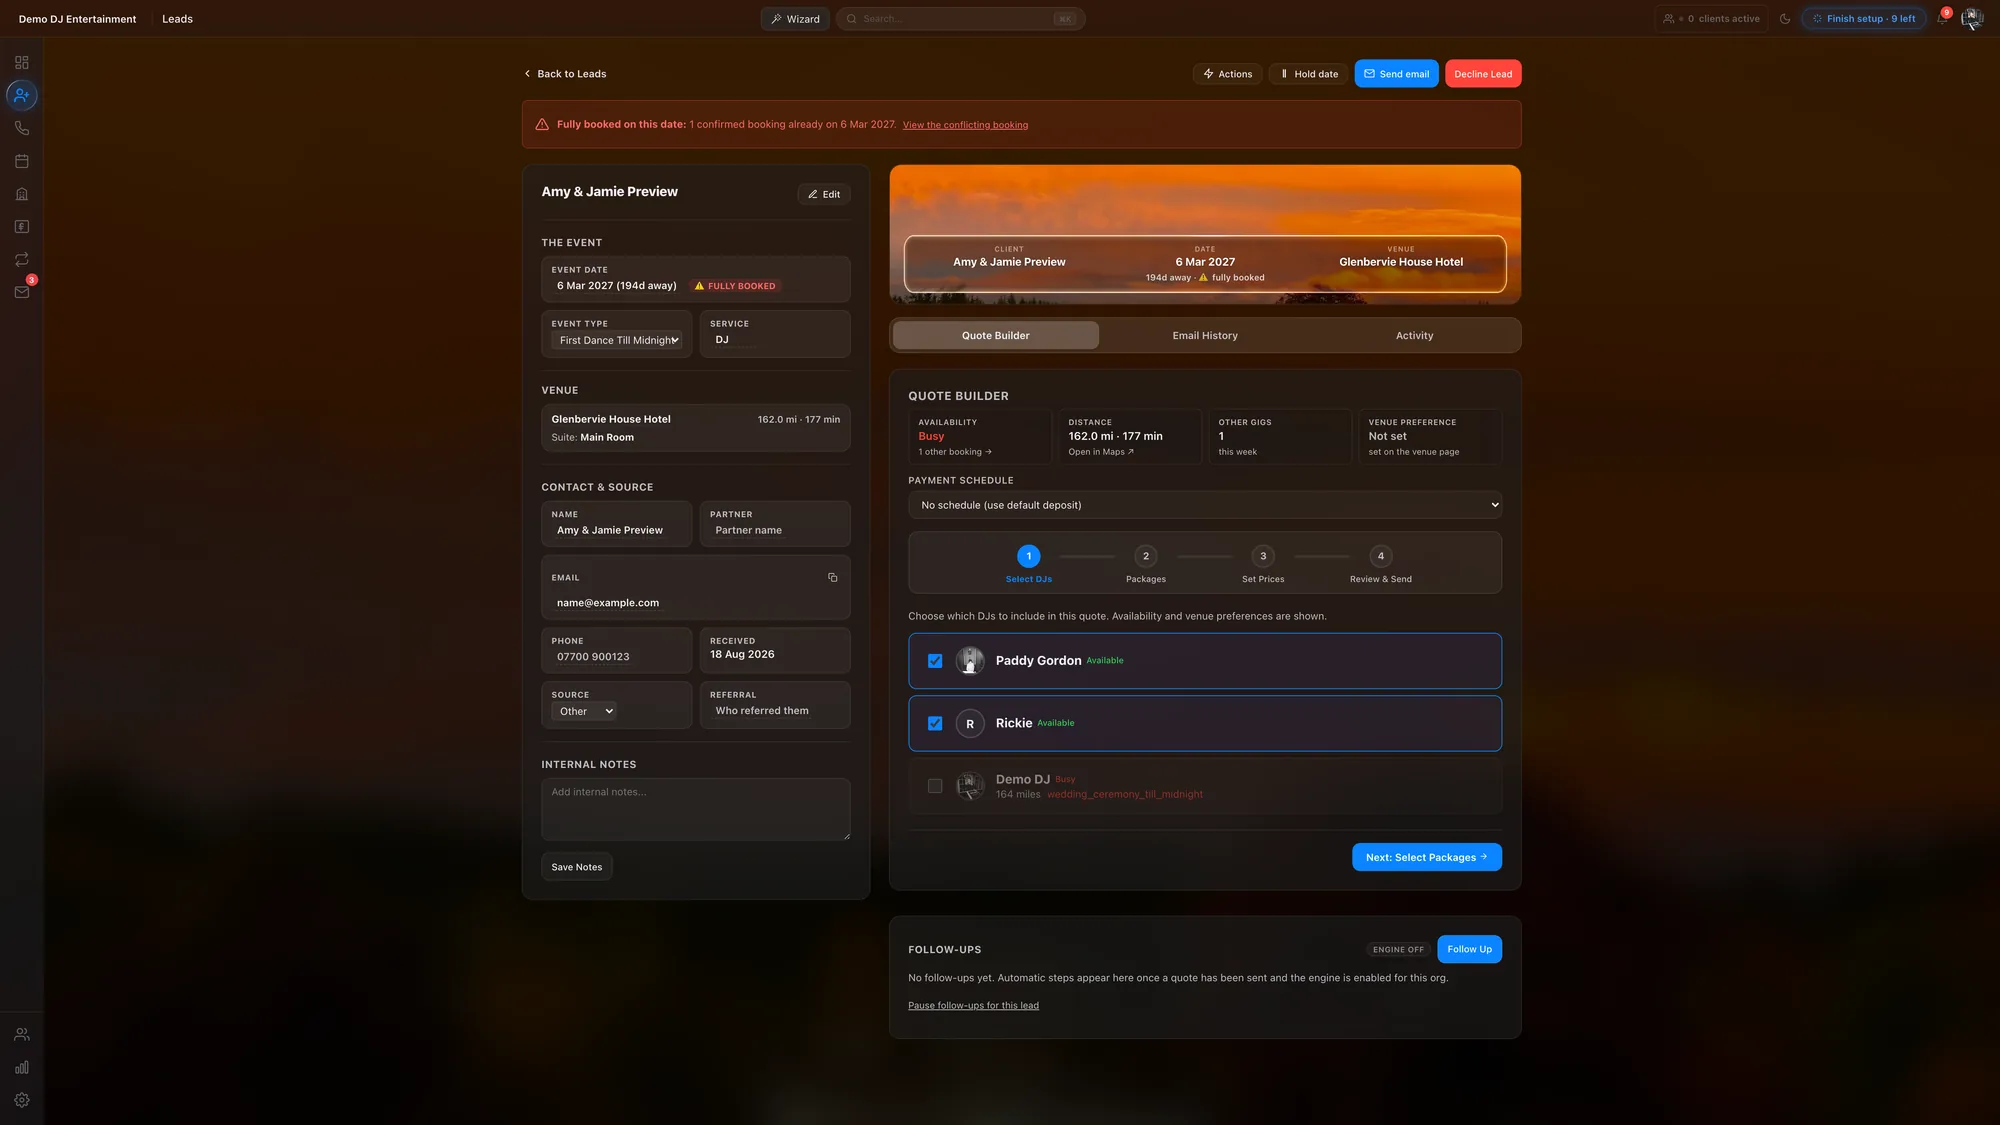
Task: Jump to Review & Send step 4
Action: point(1381,564)
